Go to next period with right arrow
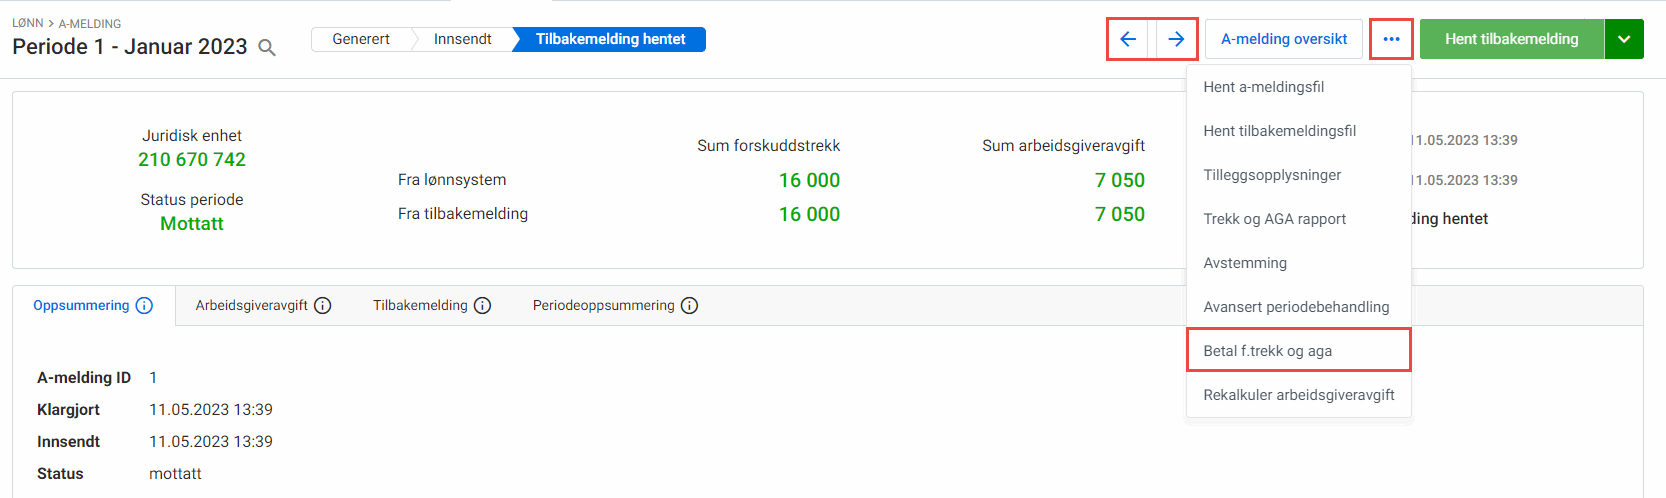 click(x=1176, y=39)
